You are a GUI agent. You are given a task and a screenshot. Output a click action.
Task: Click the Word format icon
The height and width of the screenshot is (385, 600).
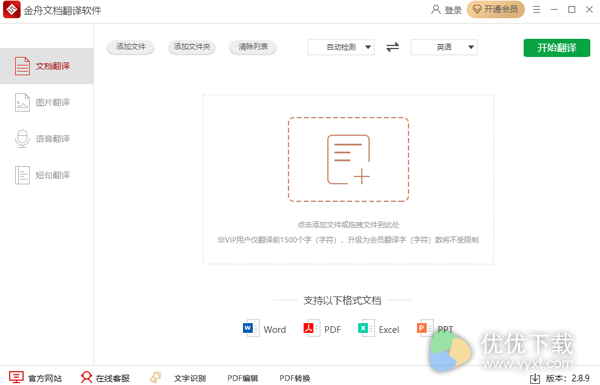(x=251, y=328)
